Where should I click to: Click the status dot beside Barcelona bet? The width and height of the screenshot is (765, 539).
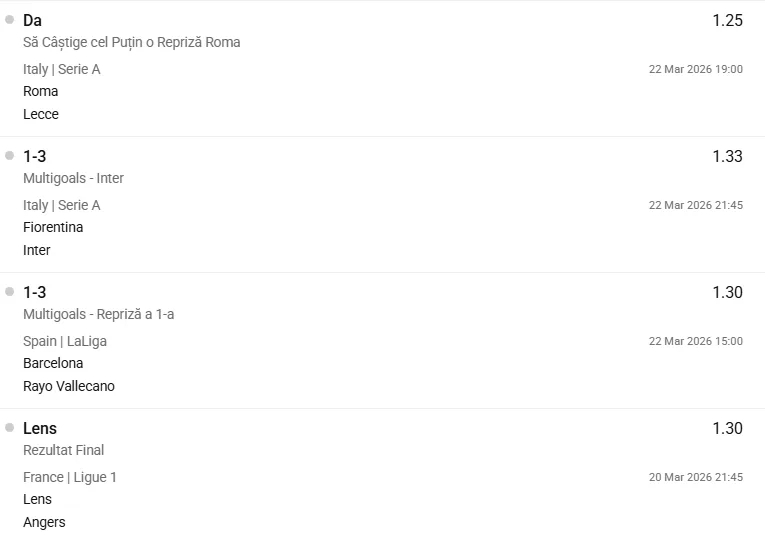click(10, 291)
